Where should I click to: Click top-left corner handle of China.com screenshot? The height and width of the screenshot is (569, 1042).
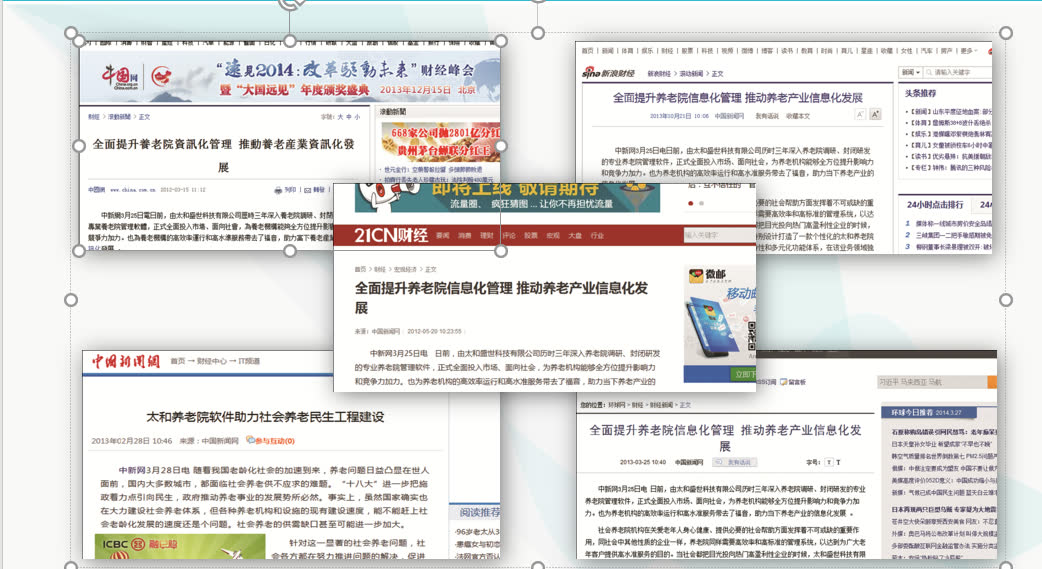pos(79,41)
